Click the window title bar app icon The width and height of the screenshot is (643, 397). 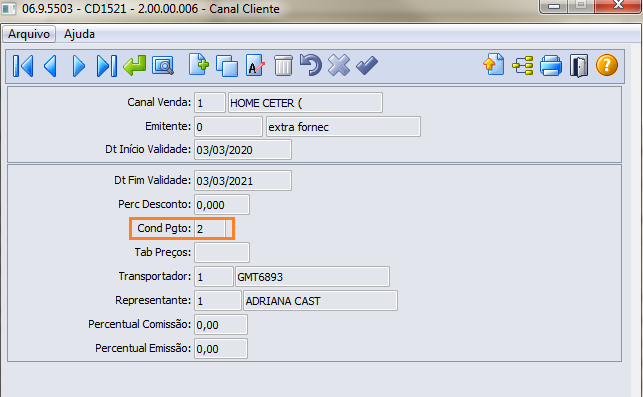tap(9, 8)
